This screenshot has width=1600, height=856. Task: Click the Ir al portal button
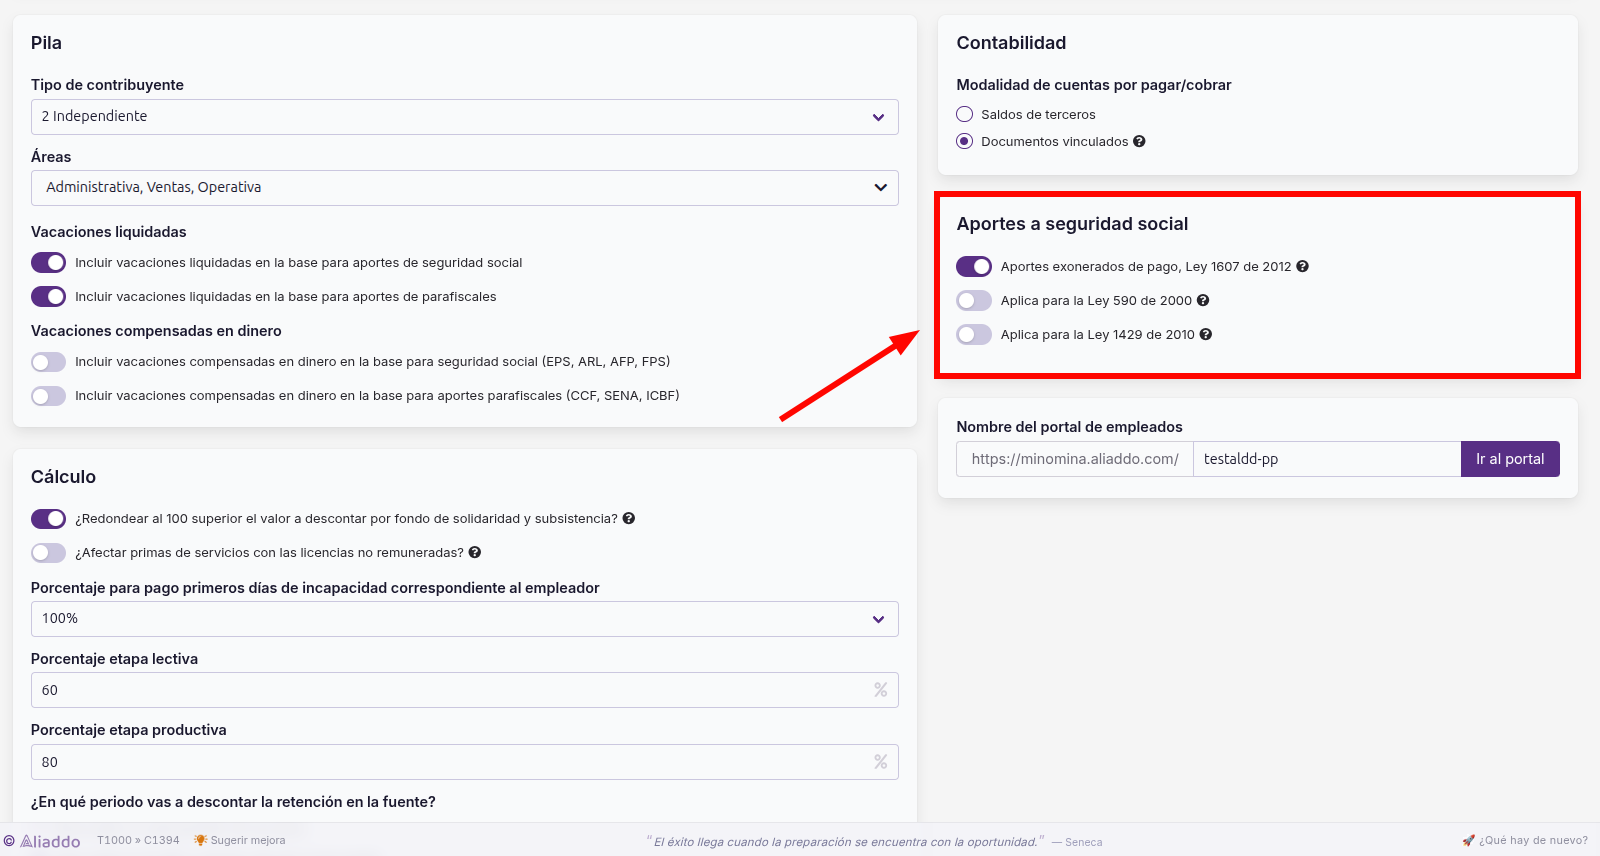pyautogui.click(x=1510, y=459)
